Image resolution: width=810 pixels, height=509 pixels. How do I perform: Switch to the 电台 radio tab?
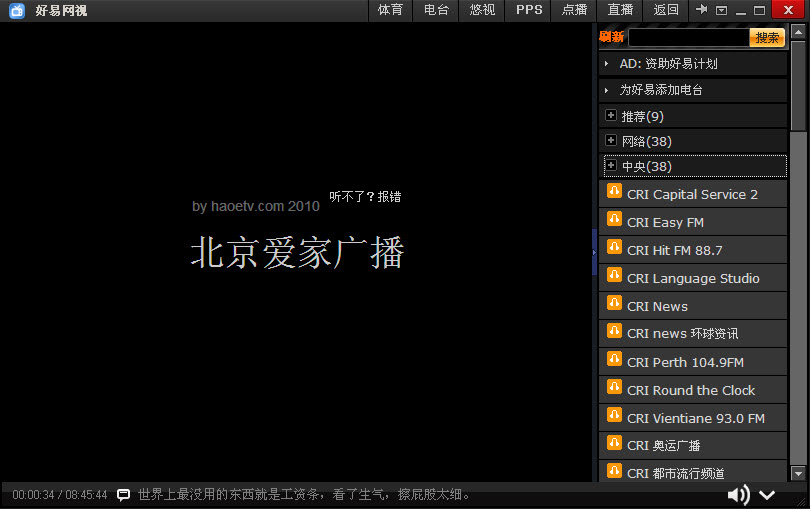pyautogui.click(x=436, y=10)
